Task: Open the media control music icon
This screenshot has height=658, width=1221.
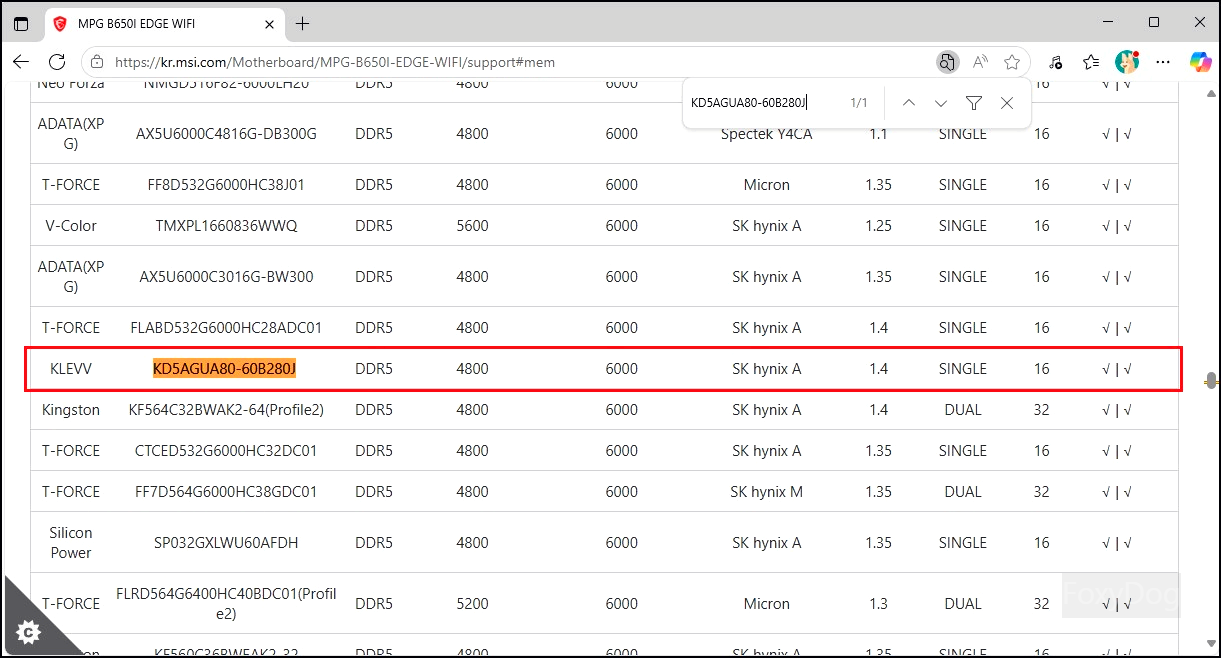Action: coord(1056,62)
